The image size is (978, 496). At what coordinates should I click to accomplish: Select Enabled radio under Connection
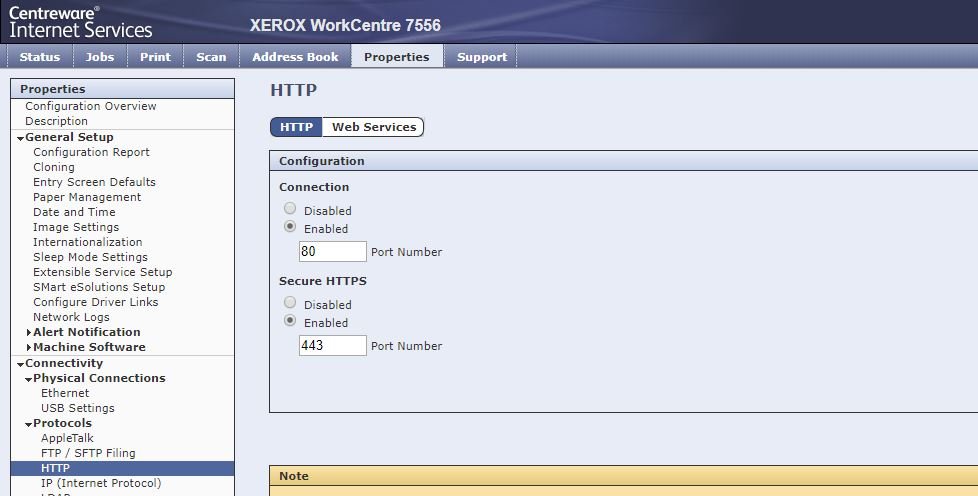290,227
